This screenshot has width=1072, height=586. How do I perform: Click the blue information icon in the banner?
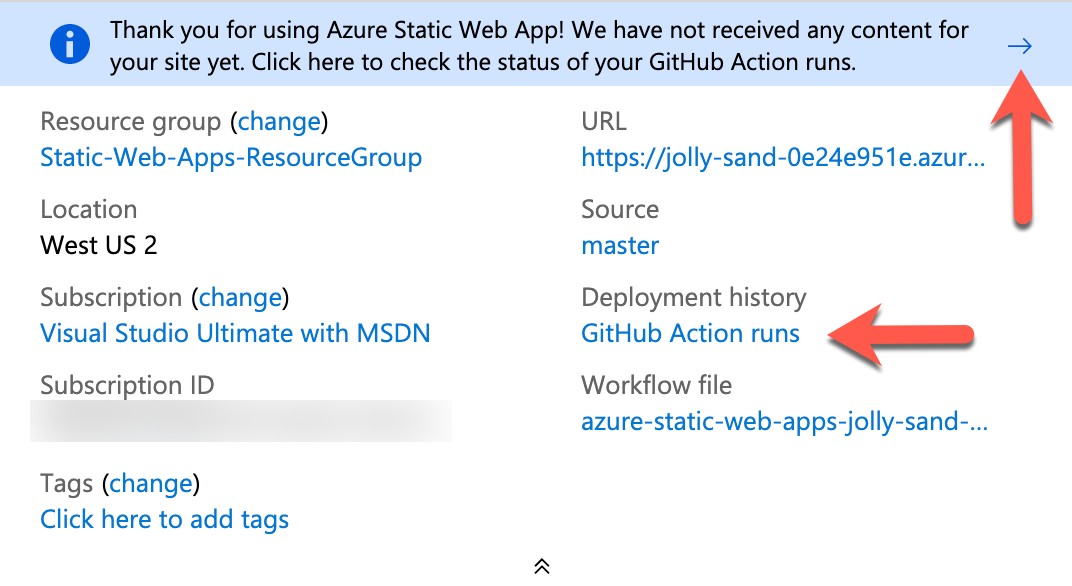(69, 44)
